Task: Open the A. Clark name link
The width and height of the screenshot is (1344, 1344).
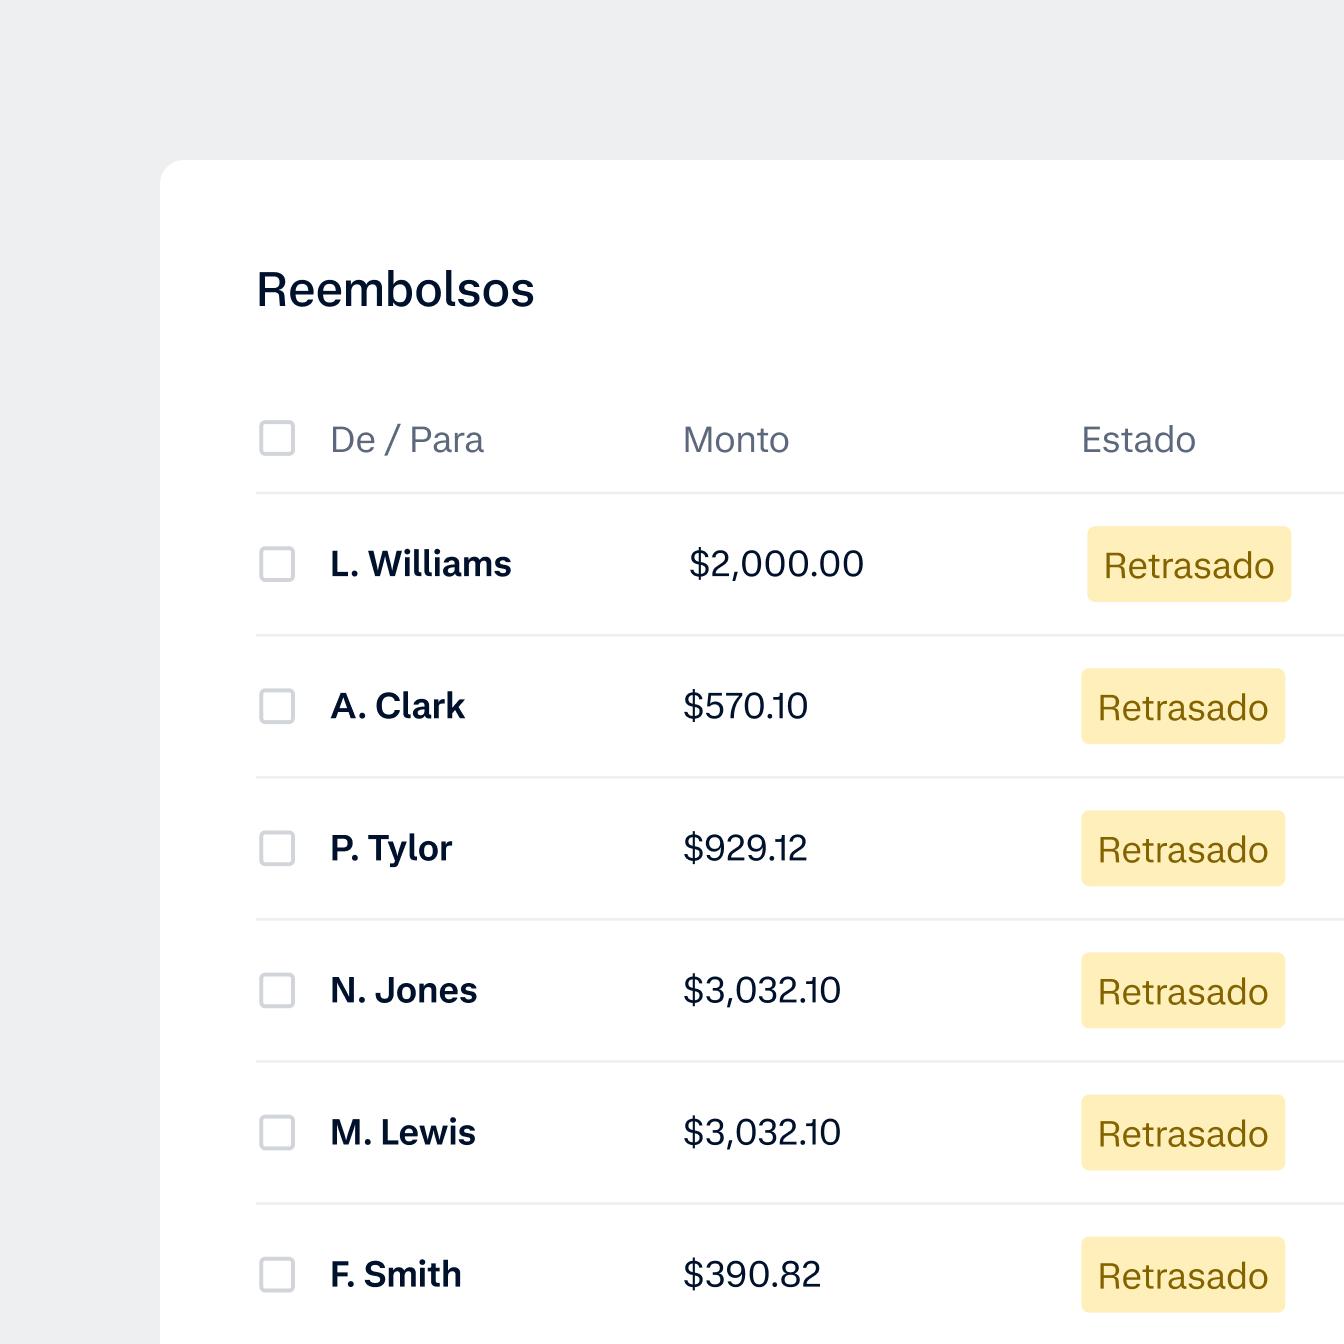Action: click(x=397, y=706)
